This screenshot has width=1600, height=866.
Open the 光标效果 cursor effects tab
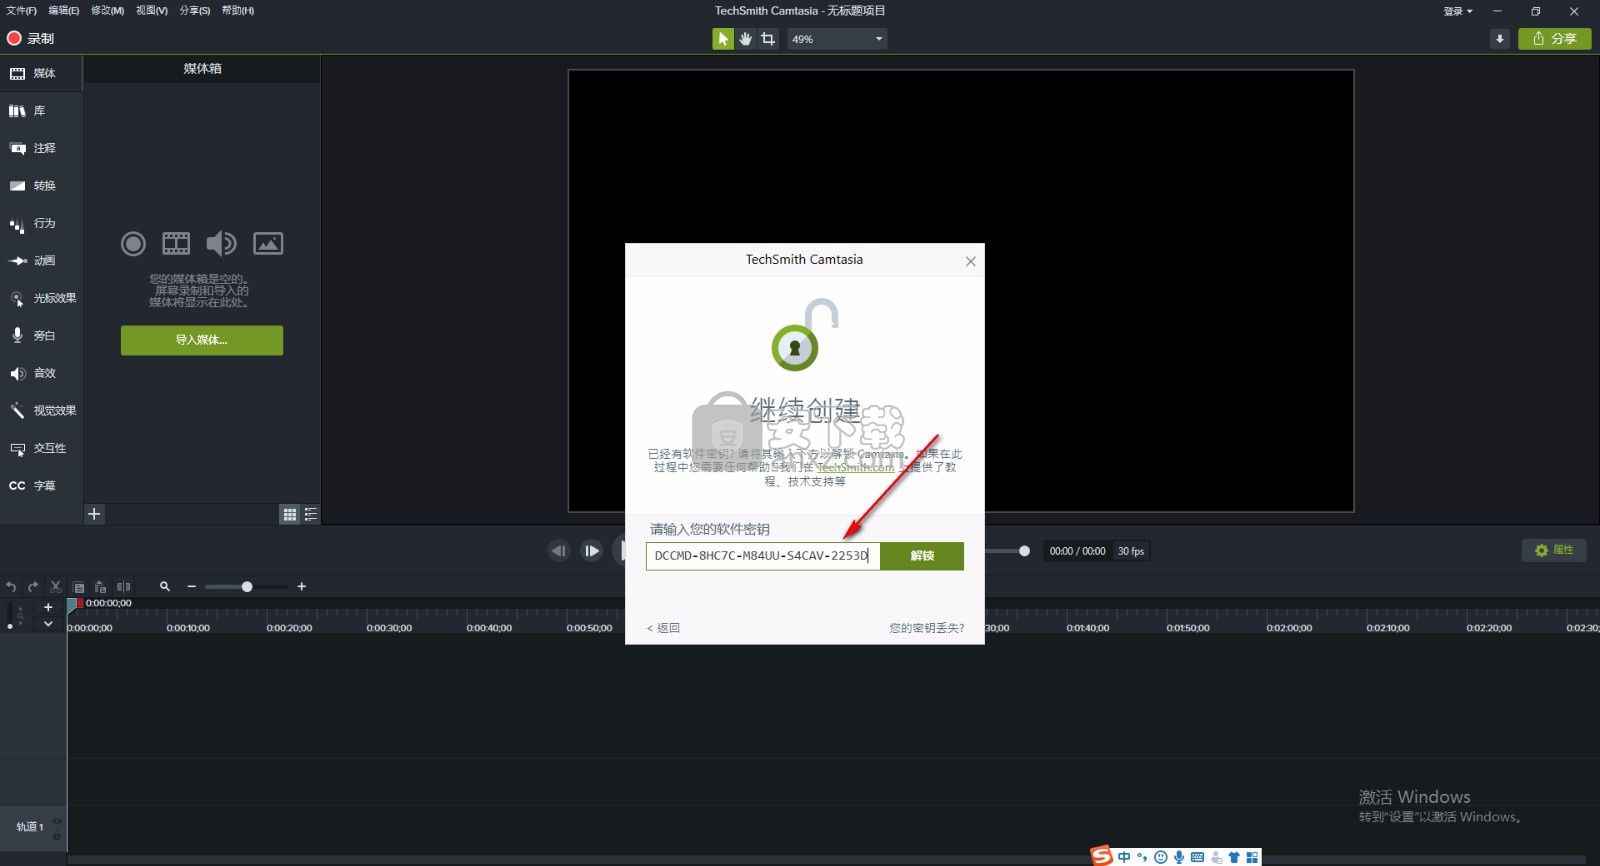[x=41, y=298]
